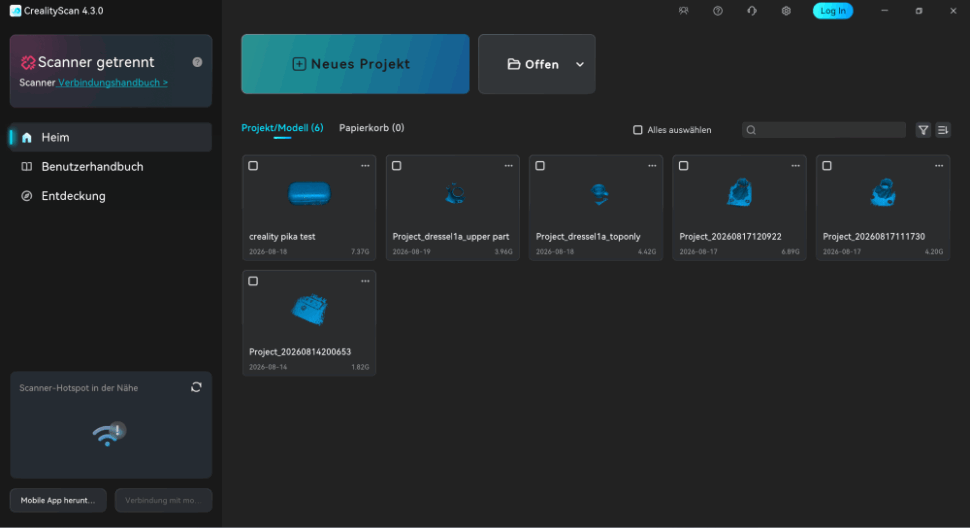970x528 pixels.
Task: Open more options for Project_20260817120922
Action: coord(796,166)
